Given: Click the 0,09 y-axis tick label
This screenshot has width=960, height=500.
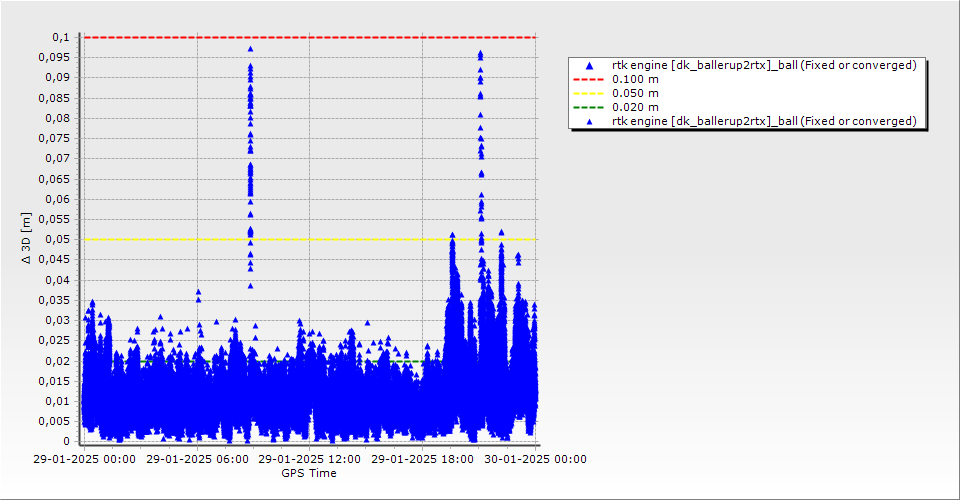Looking at the screenshot, I should click(x=57, y=78).
